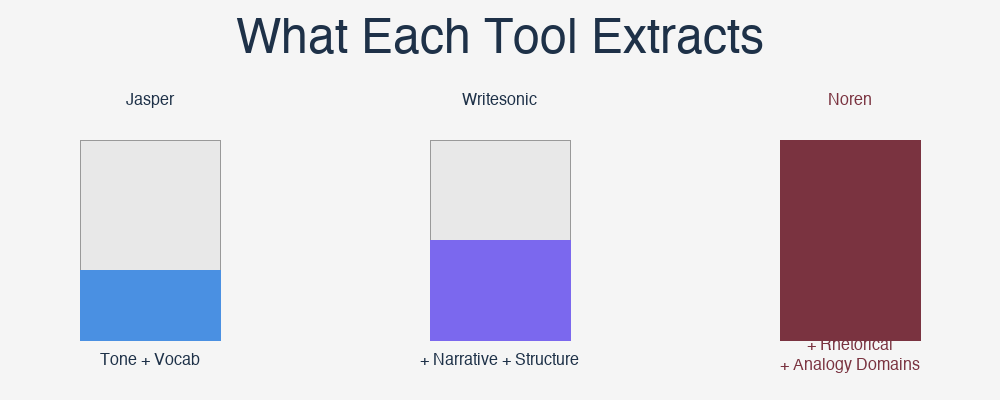
Task: Click the word "Narrative" under Writesonic's bar
Action: 465,359
